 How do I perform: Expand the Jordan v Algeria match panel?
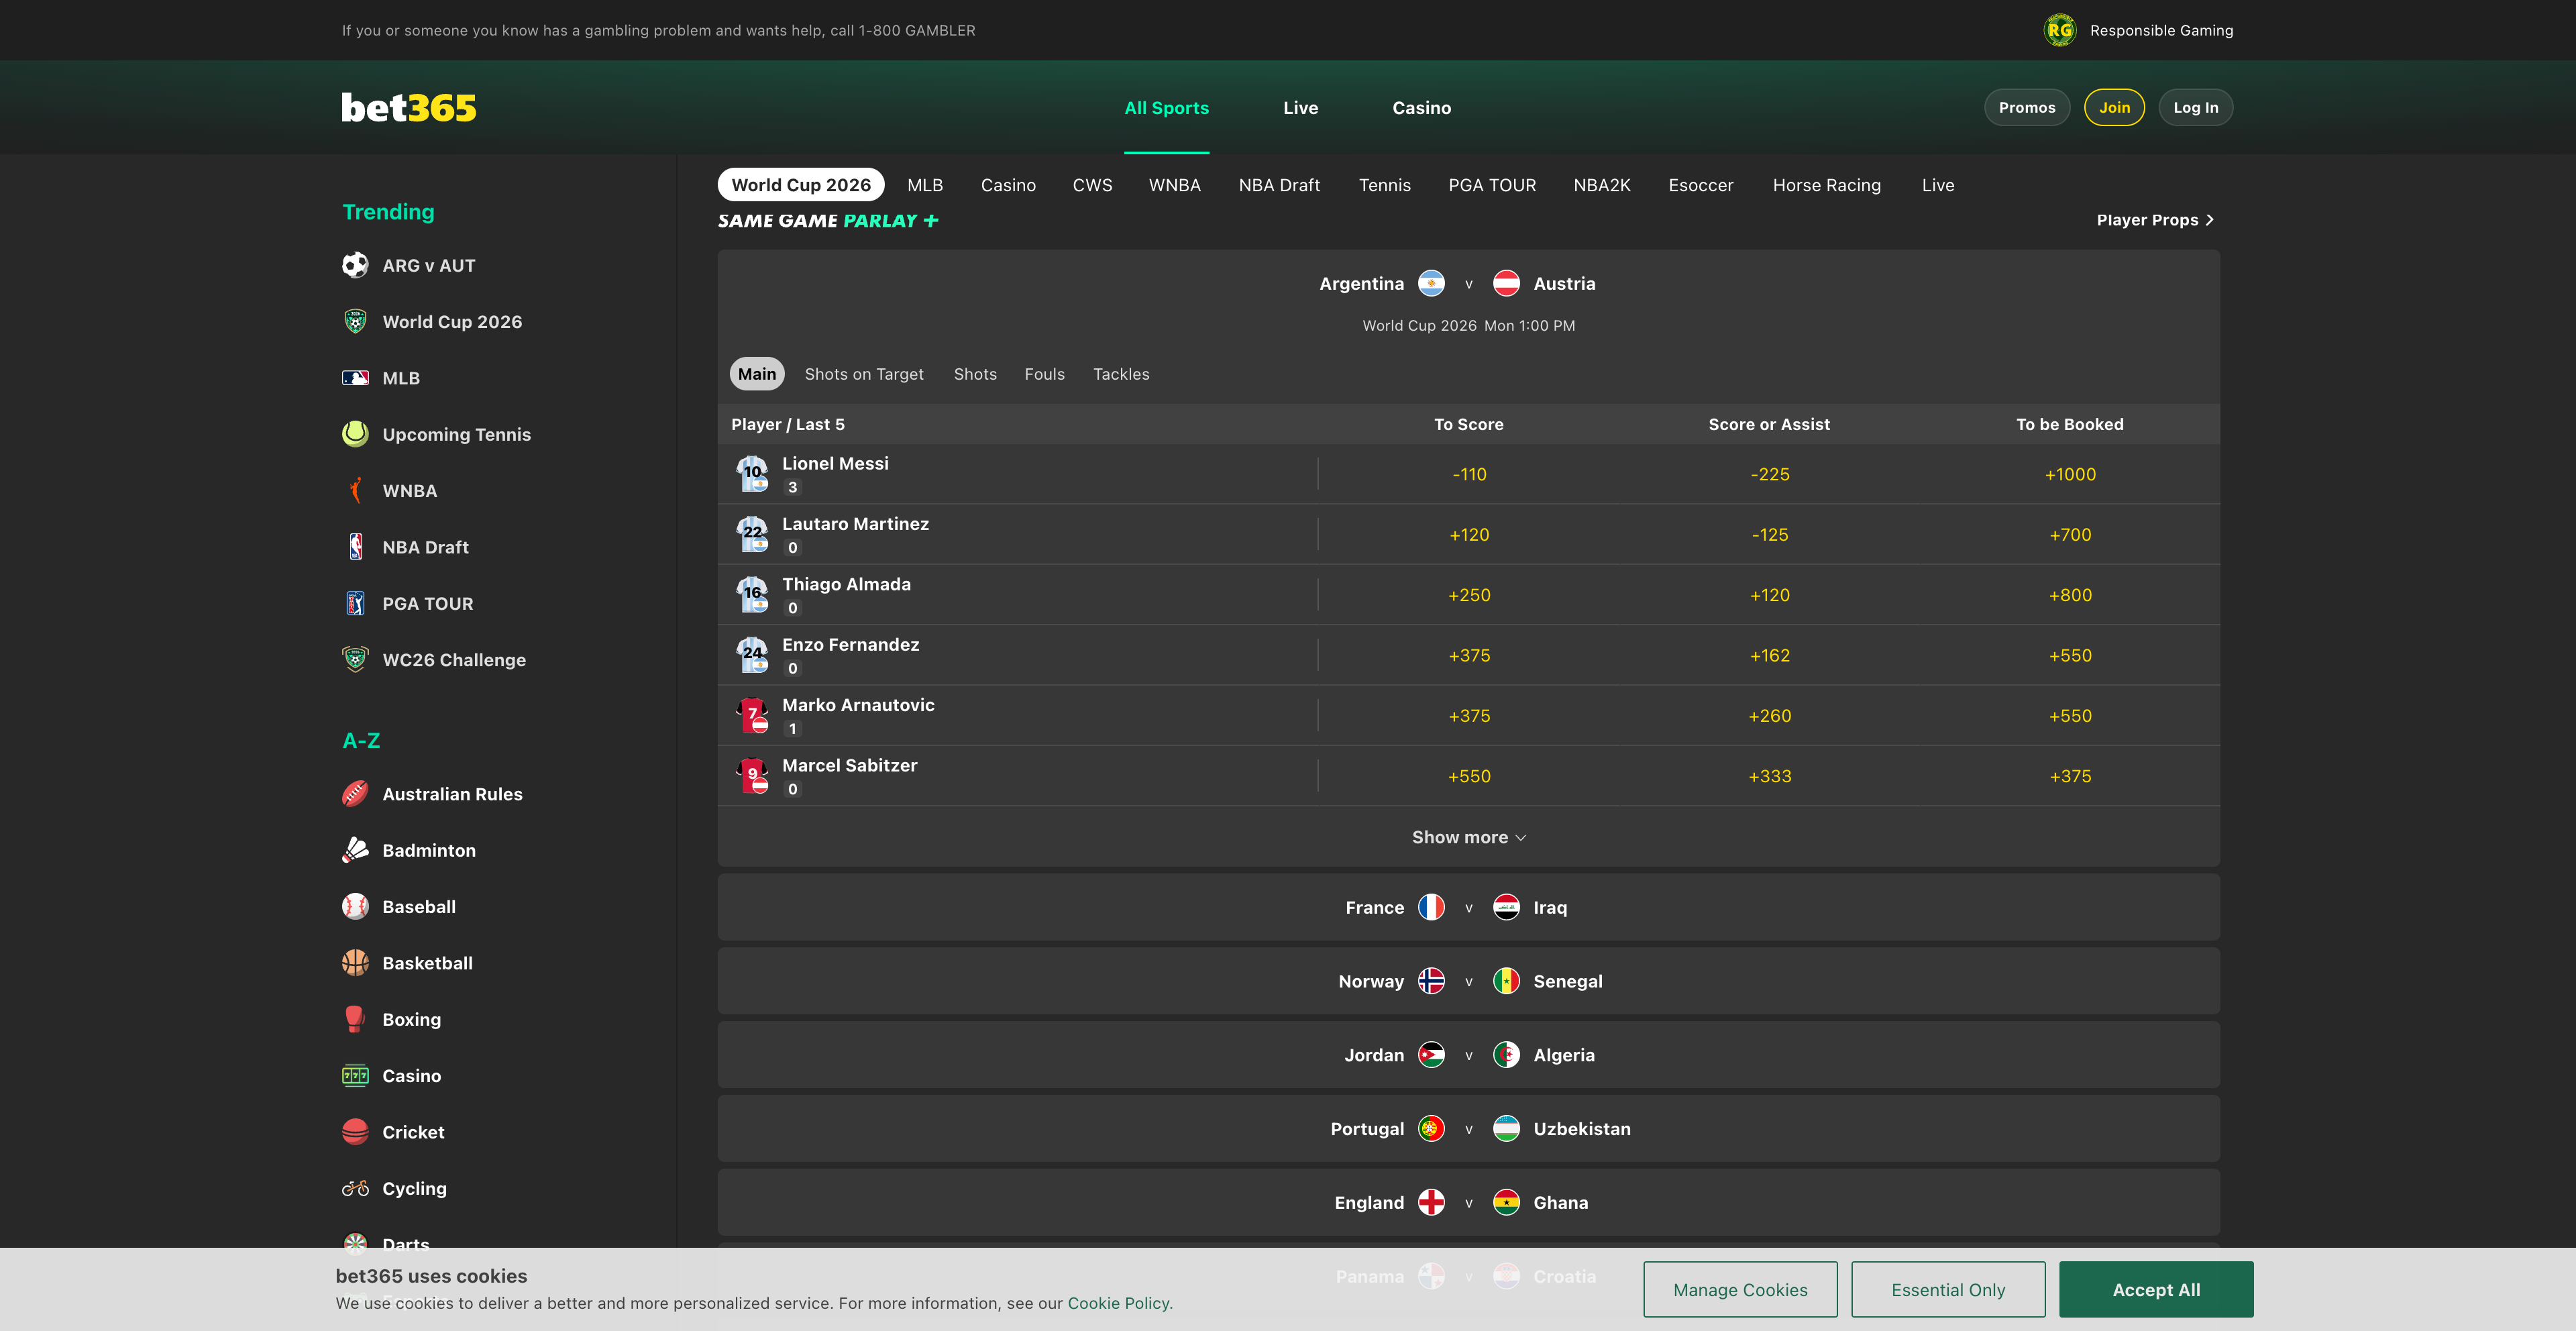pos(1468,1055)
